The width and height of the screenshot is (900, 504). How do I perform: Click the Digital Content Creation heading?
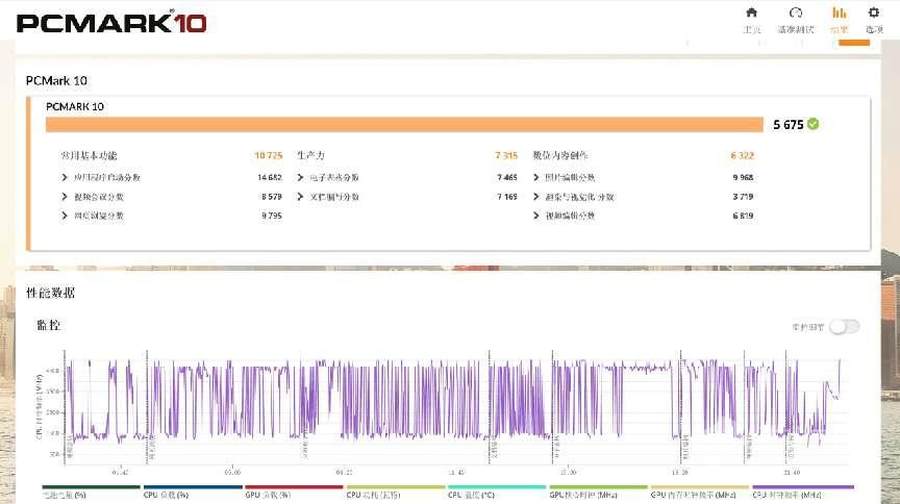(560, 155)
